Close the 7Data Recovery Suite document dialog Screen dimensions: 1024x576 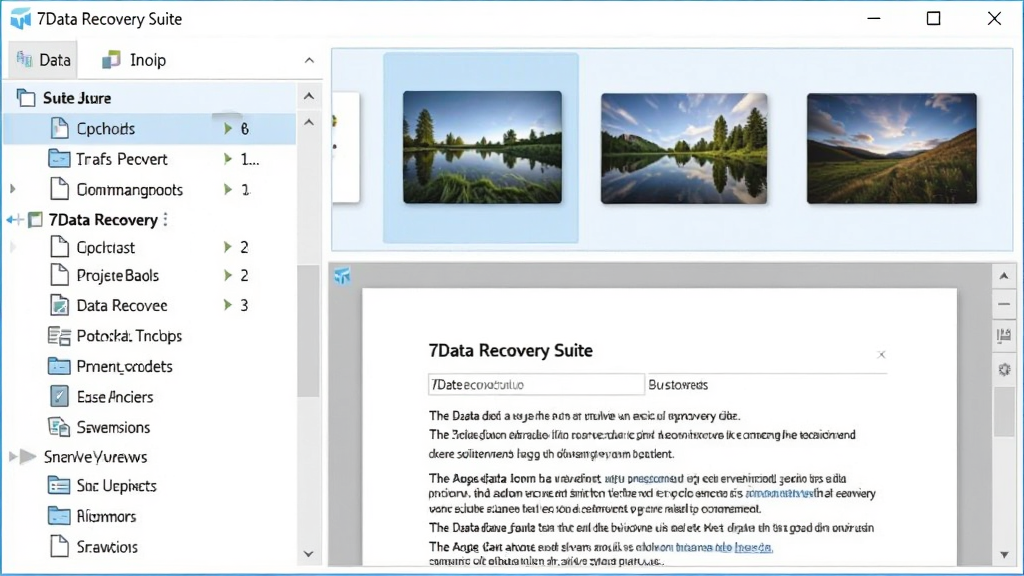coord(881,355)
